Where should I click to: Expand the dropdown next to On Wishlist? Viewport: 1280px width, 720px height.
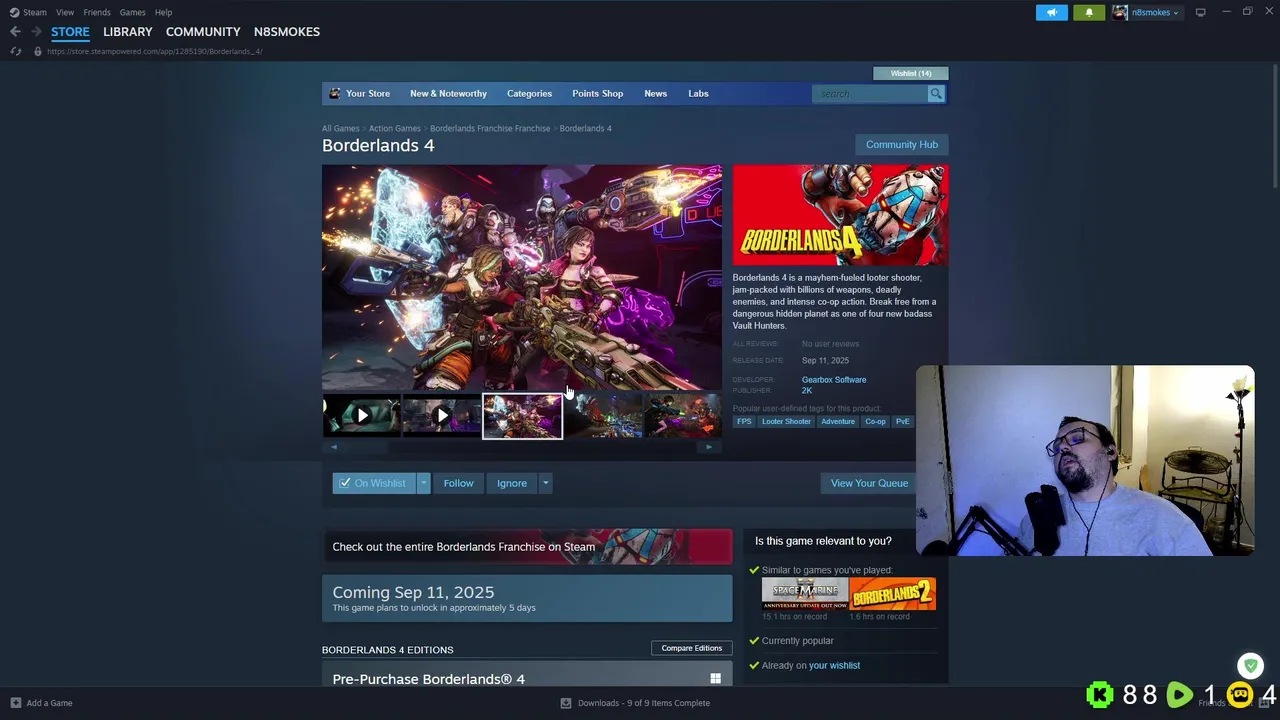coord(423,483)
